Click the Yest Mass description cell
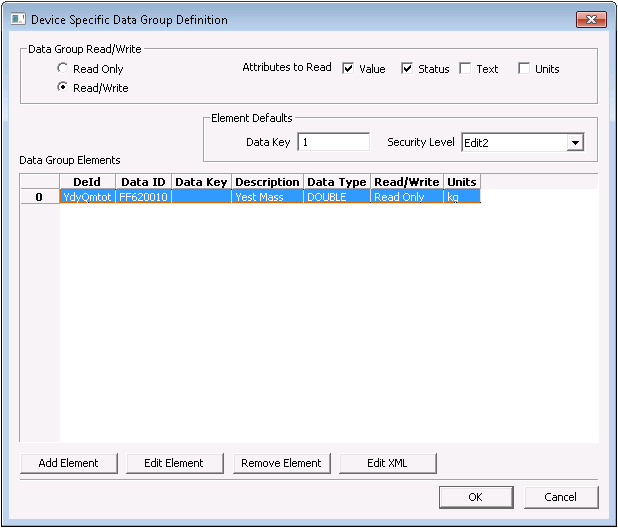 click(x=268, y=197)
